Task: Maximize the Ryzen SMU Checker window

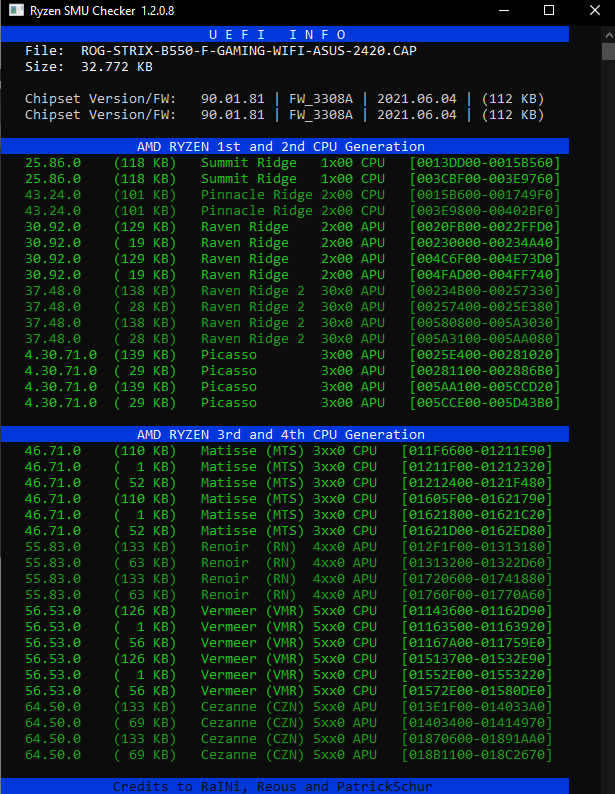Action: tap(549, 11)
